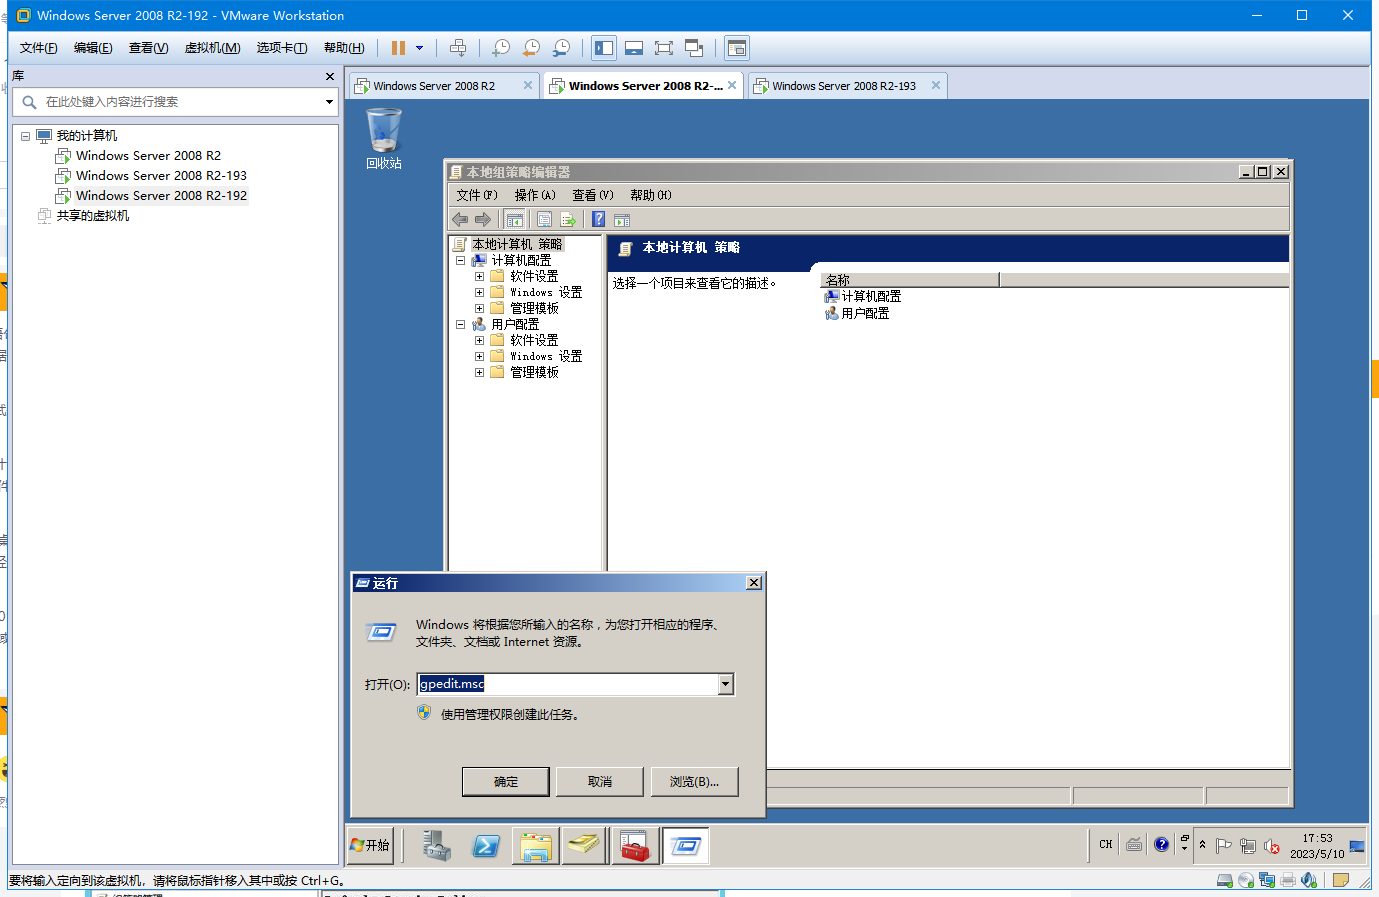Expand 管理模板 under 计算机配置
Image resolution: width=1379 pixels, height=897 pixels.
[x=479, y=308]
